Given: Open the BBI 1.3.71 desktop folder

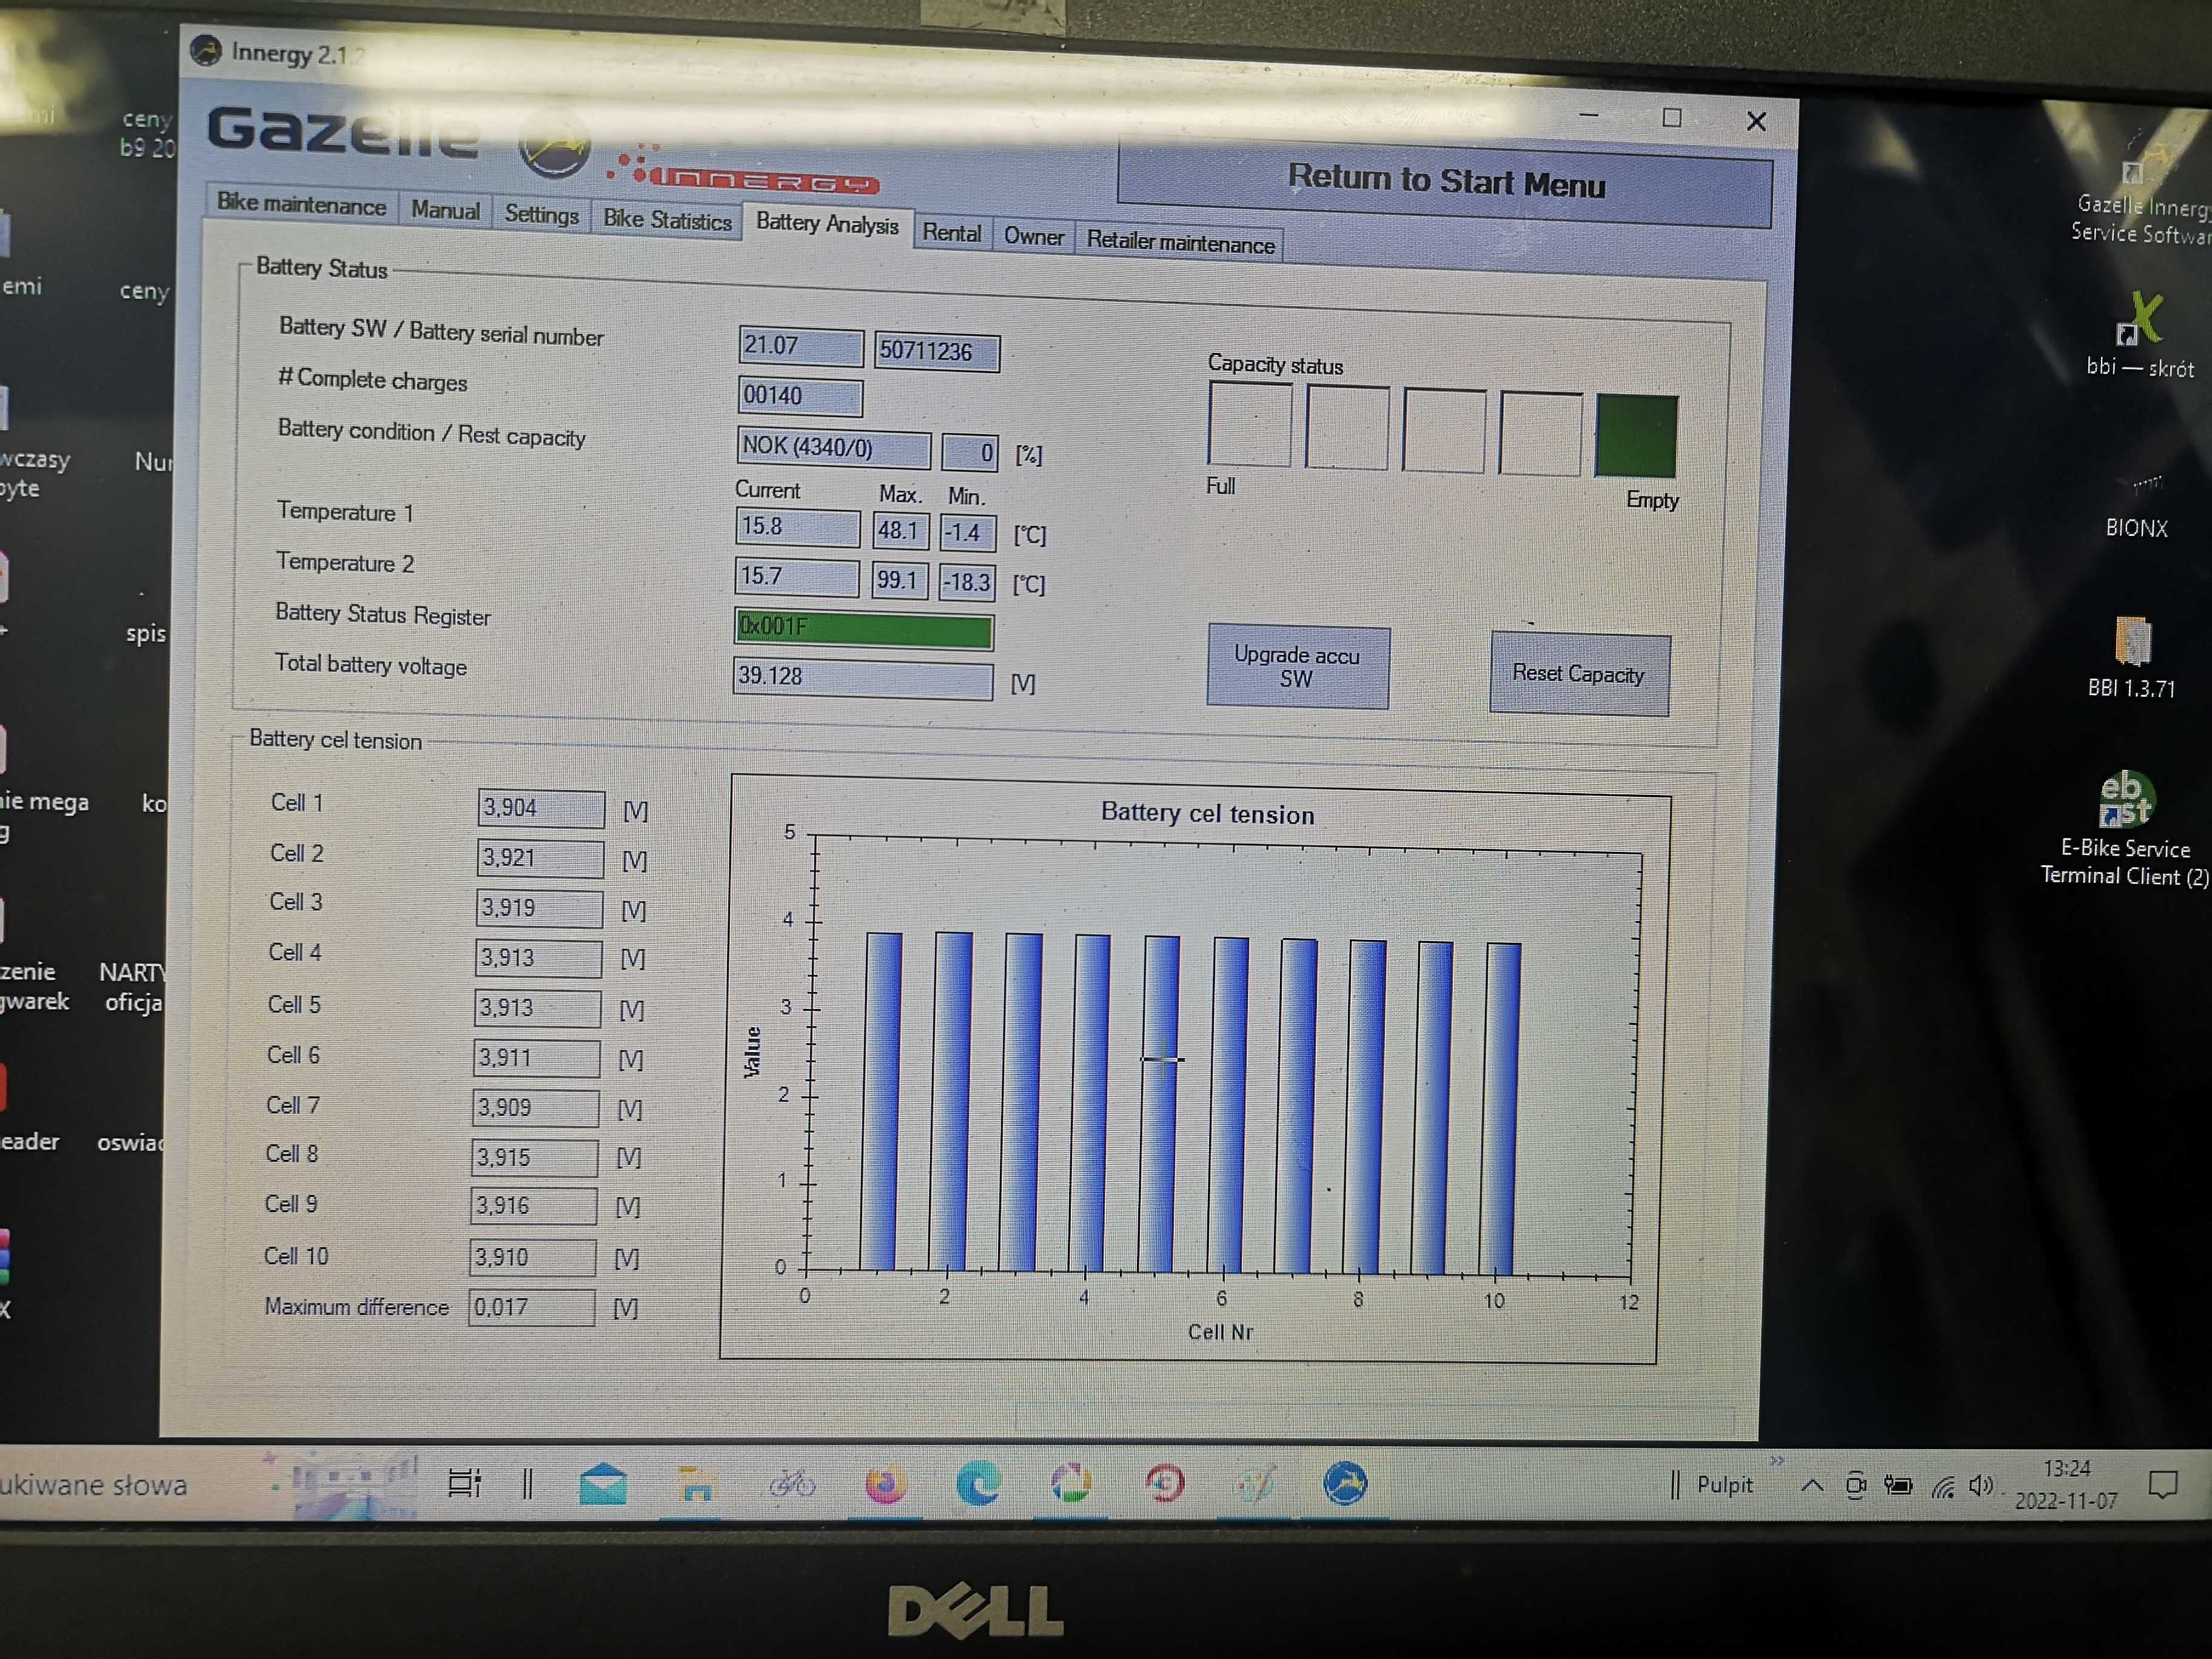Looking at the screenshot, I should tap(2131, 657).
